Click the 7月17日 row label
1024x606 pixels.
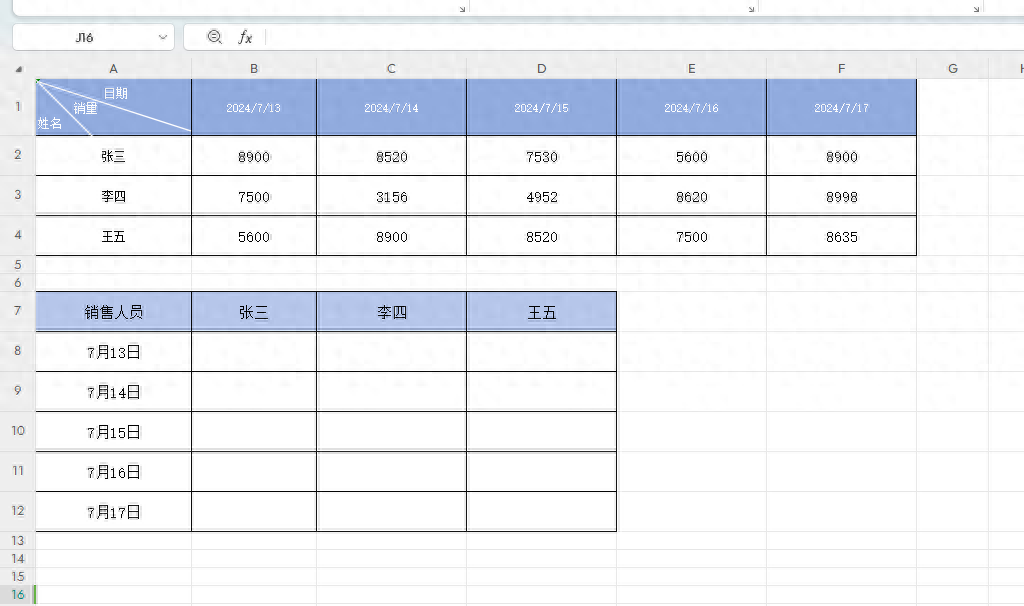(114, 512)
